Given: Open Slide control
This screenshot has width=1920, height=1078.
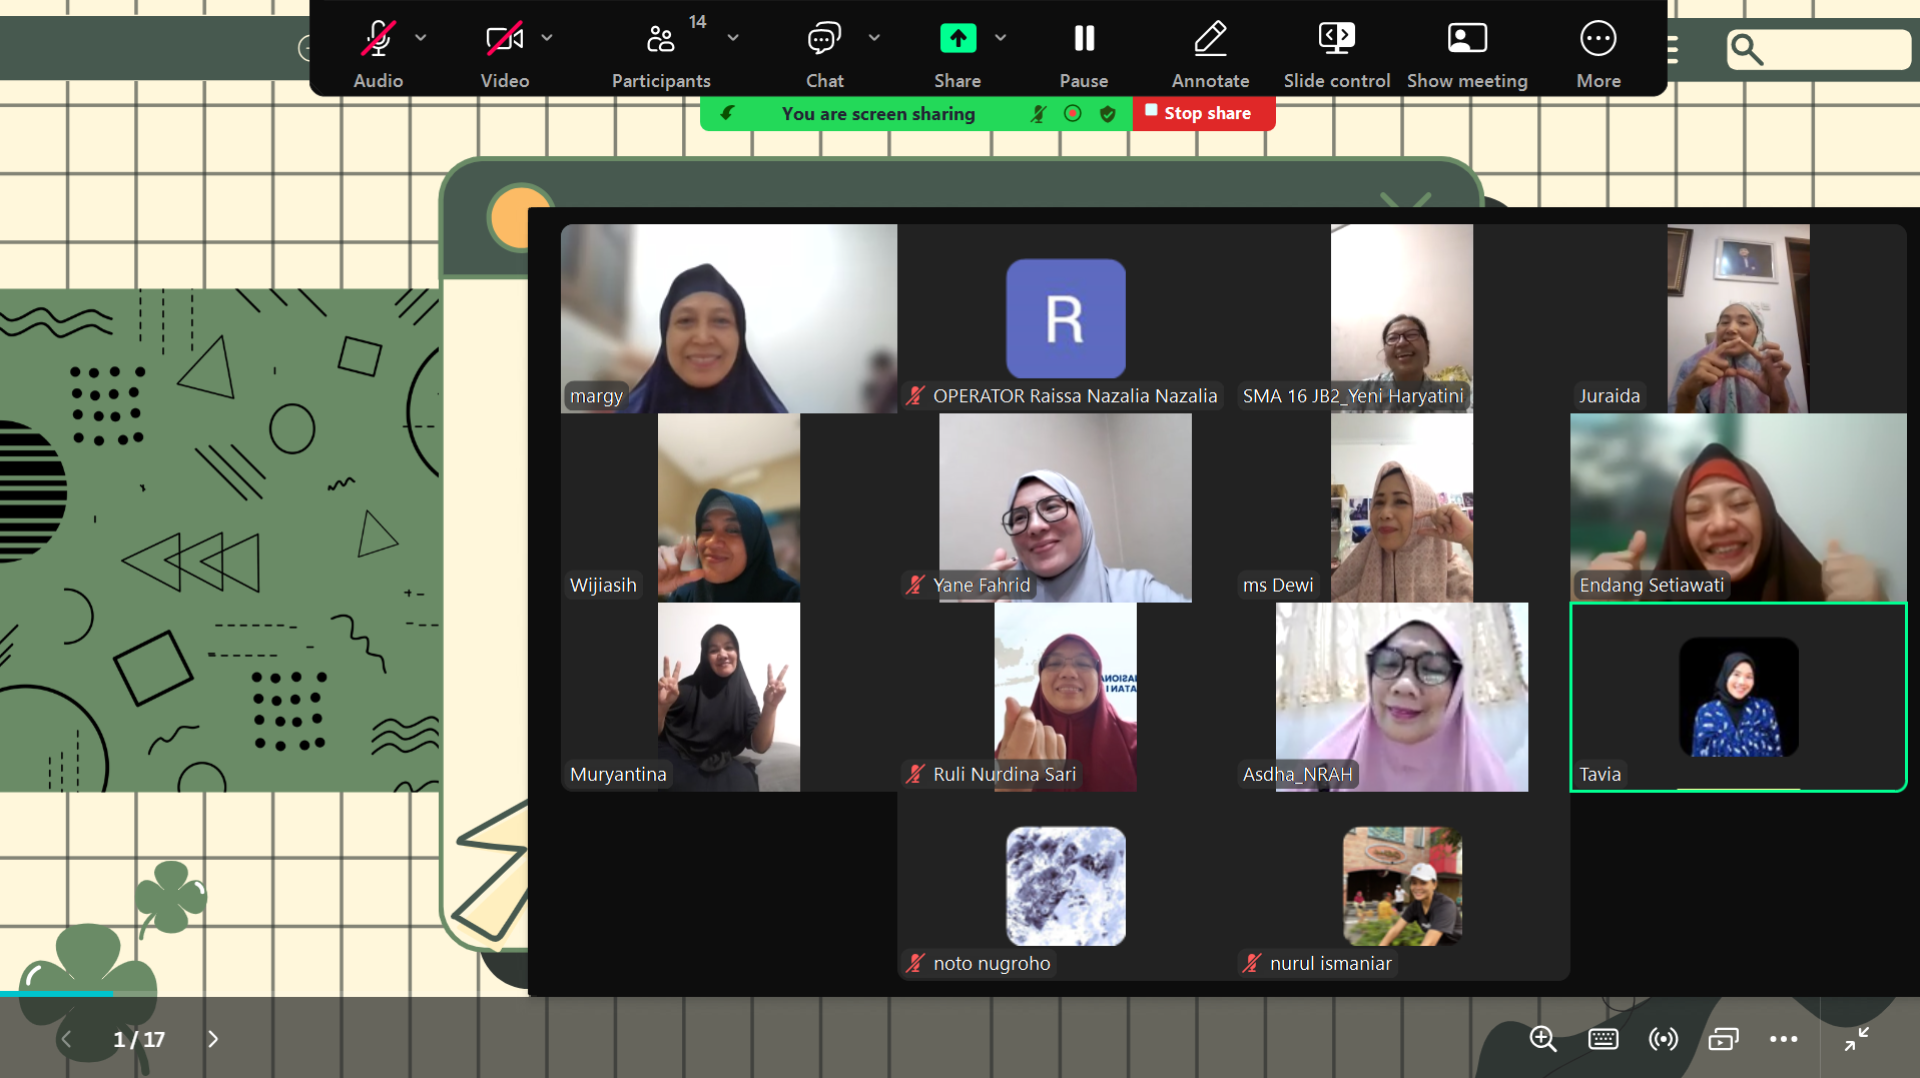Looking at the screenshot, I should coord(1336,40).
